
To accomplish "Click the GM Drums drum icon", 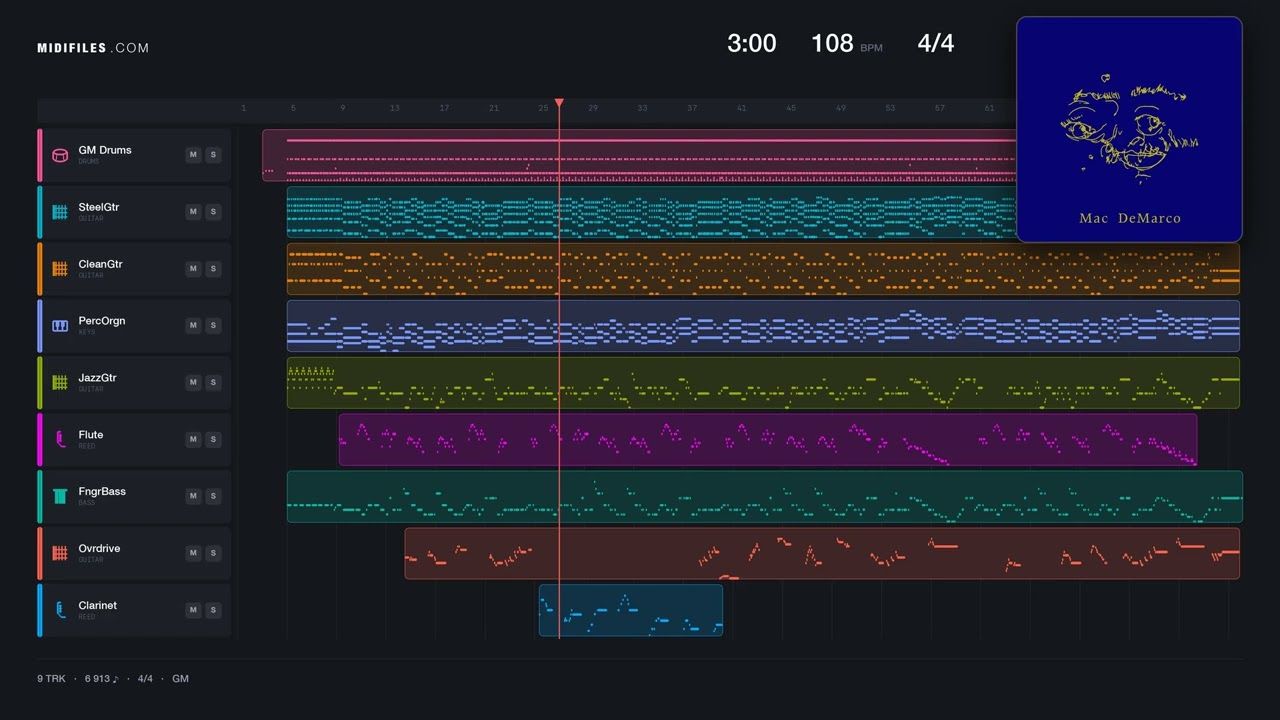I will 60,155.
